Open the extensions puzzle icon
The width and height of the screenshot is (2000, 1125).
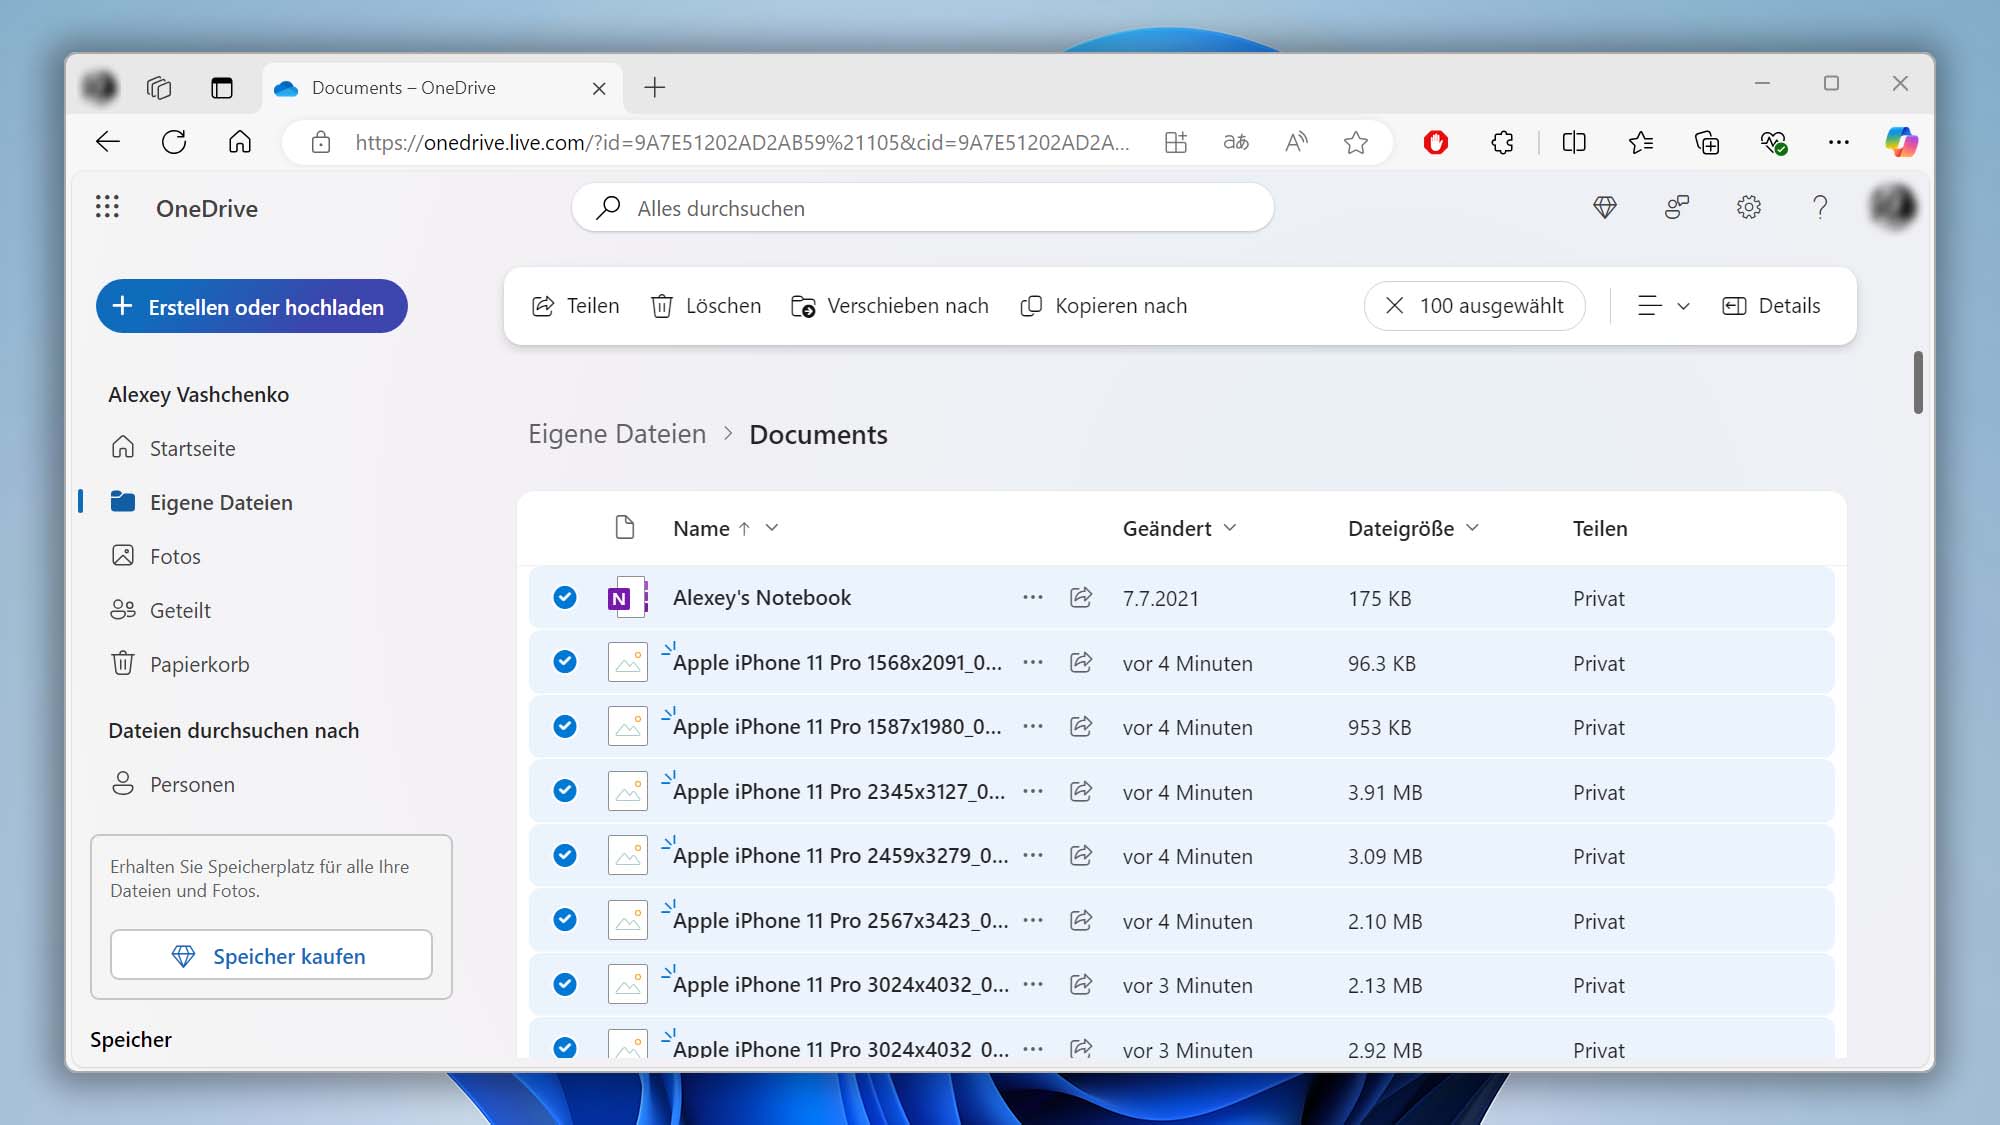[x=1502, y=142]
